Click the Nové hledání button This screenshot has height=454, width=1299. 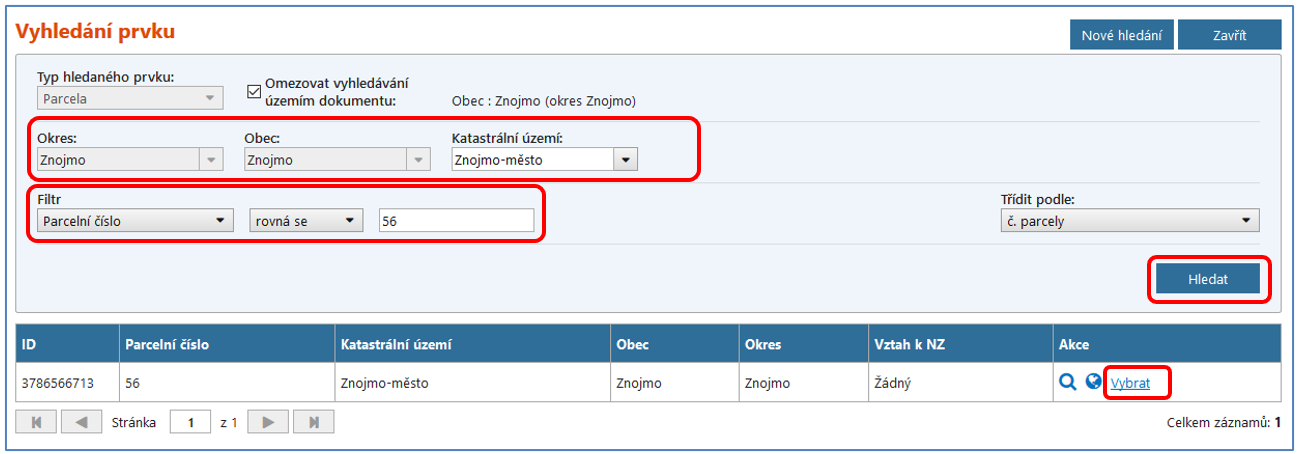tap(1121, 35)
